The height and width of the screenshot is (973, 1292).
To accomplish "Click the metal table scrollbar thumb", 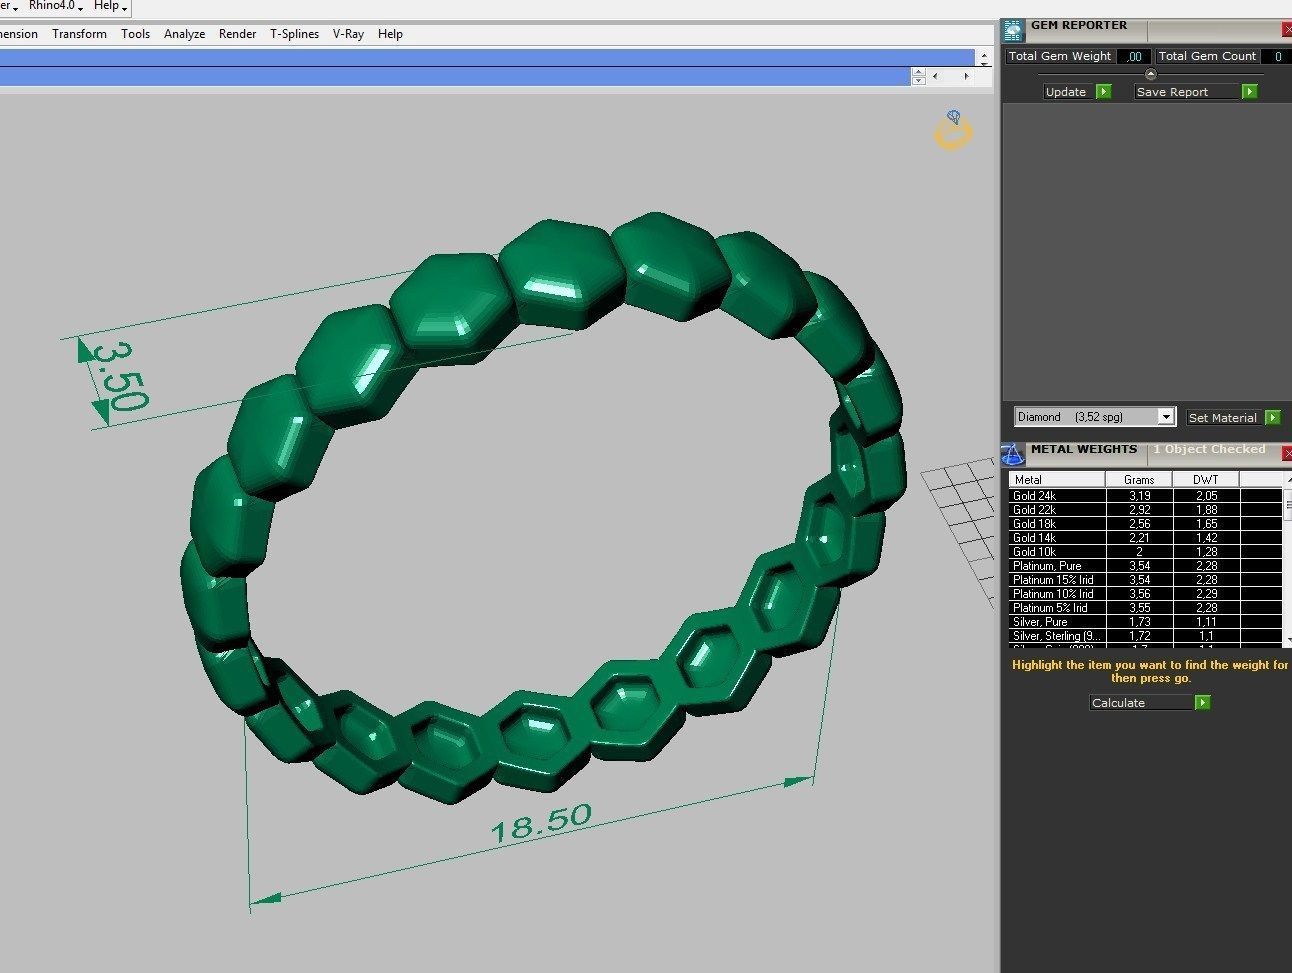I will pos(1288,506).
